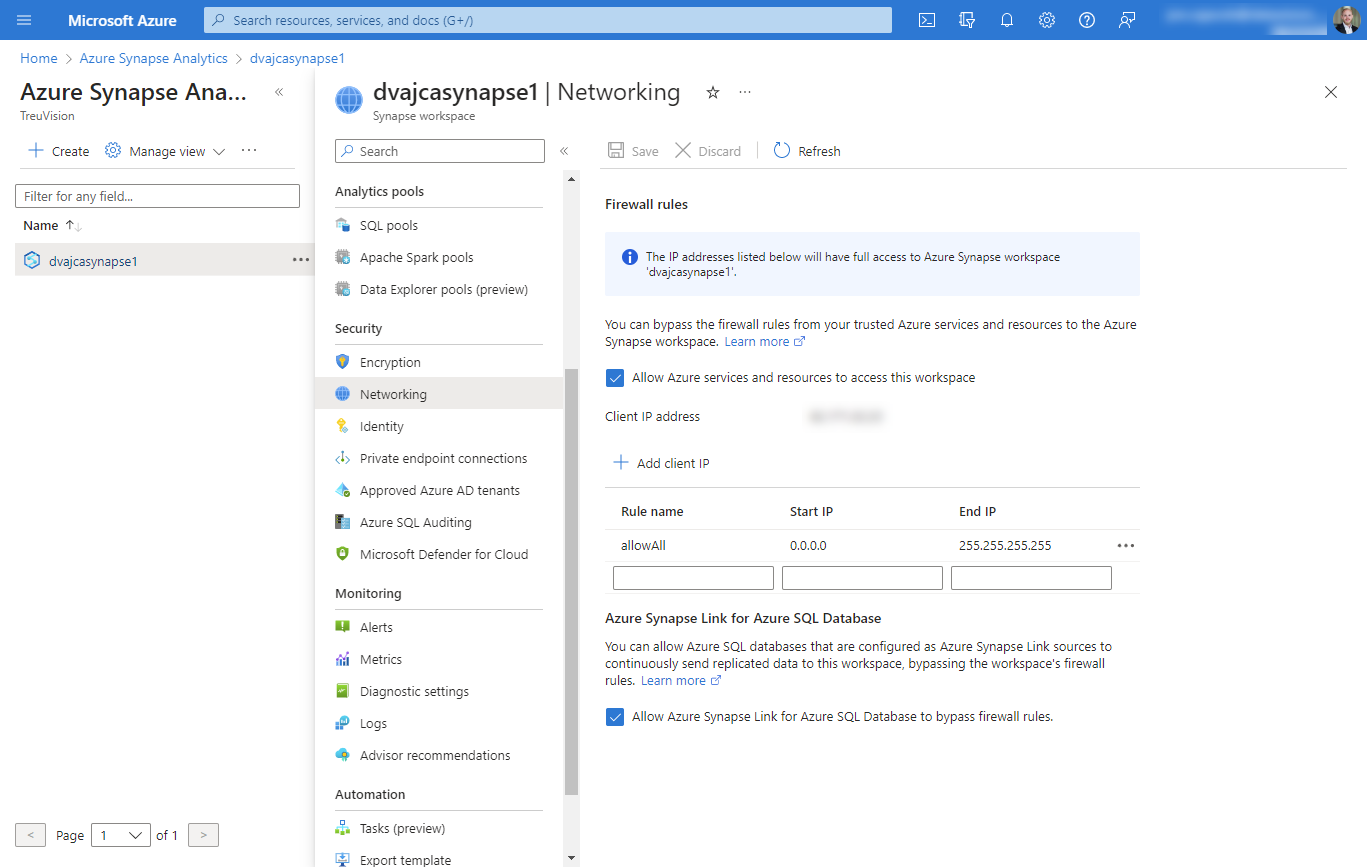
Task: Sort by the Name column header
Action: tap(53, 226)
